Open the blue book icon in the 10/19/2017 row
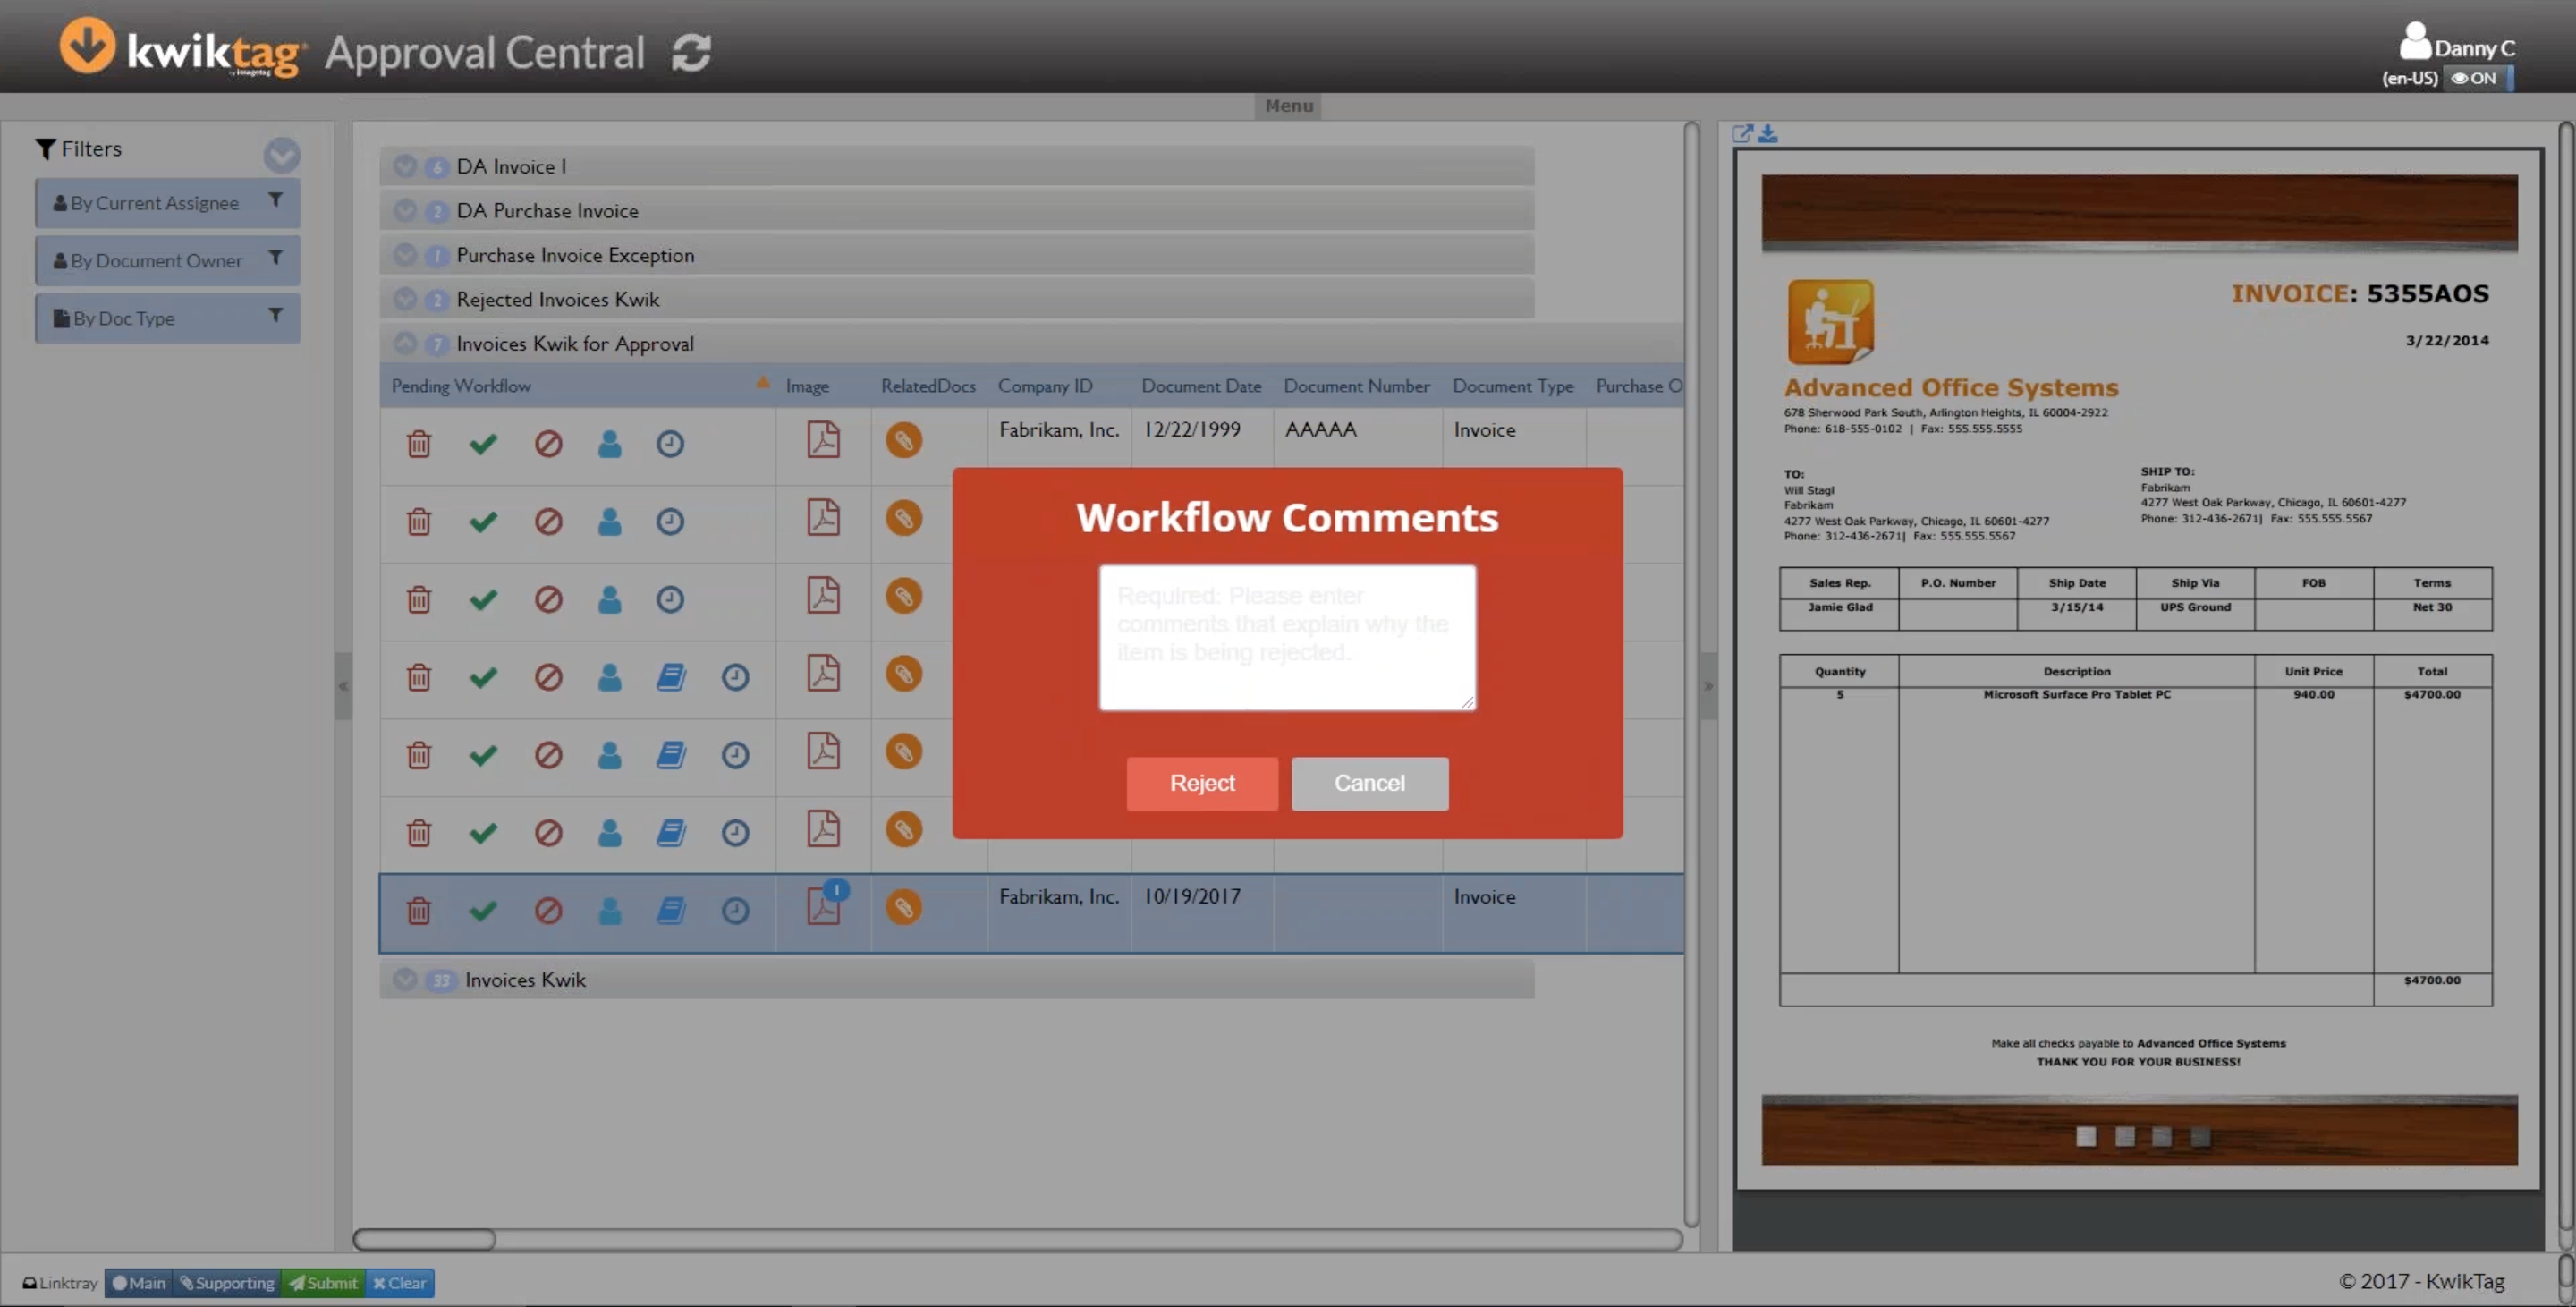 [x=671, y=911]
